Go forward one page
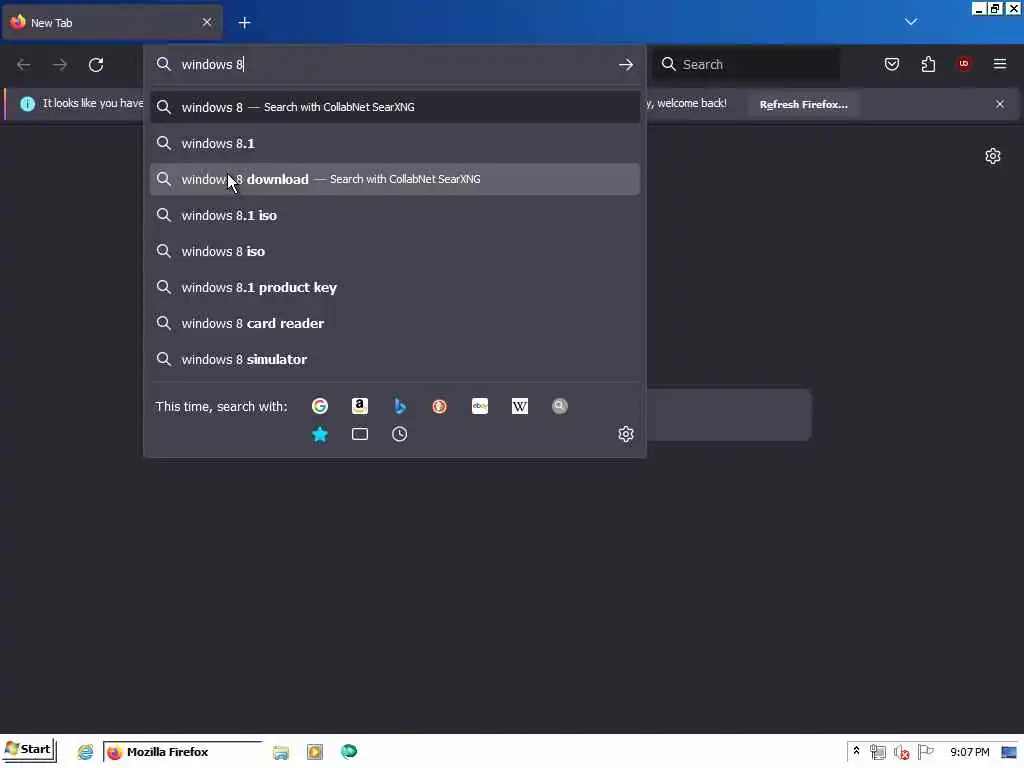Screen dimensions: 1024x768 click(59, 65)
